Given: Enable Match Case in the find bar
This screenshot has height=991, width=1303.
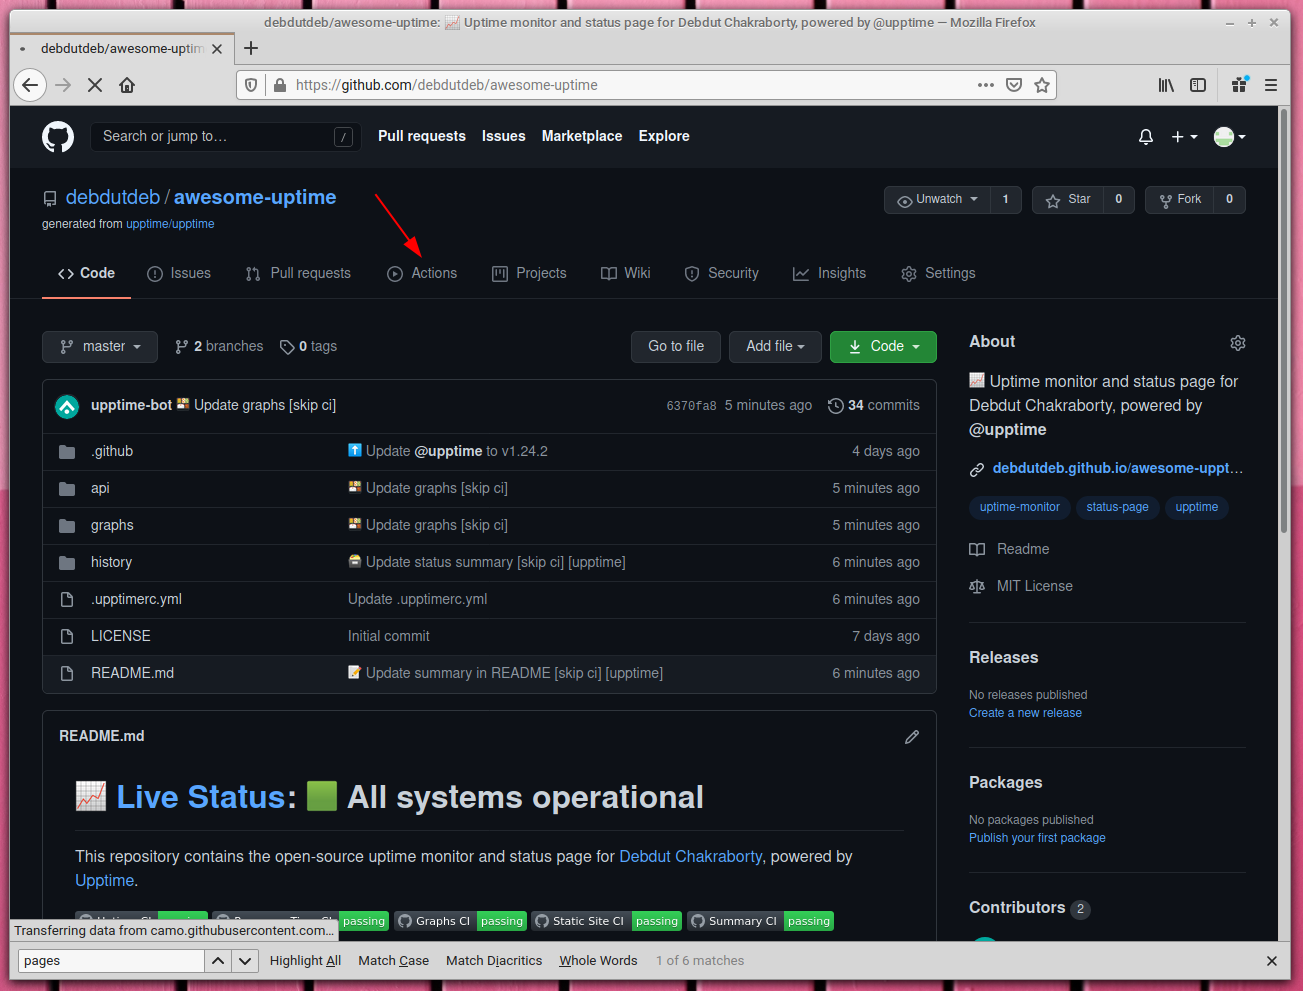Looking at the screenshot, I should 392,960.
